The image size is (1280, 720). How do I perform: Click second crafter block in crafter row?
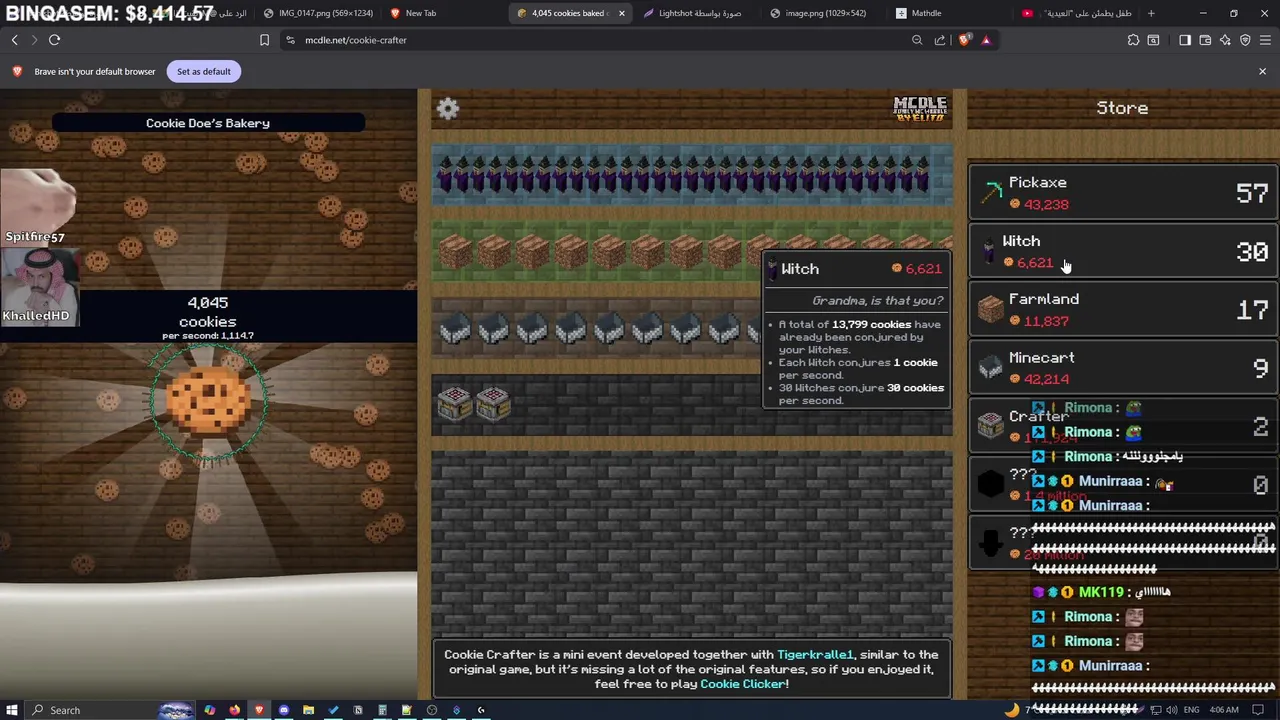click(x=493, y=403)
